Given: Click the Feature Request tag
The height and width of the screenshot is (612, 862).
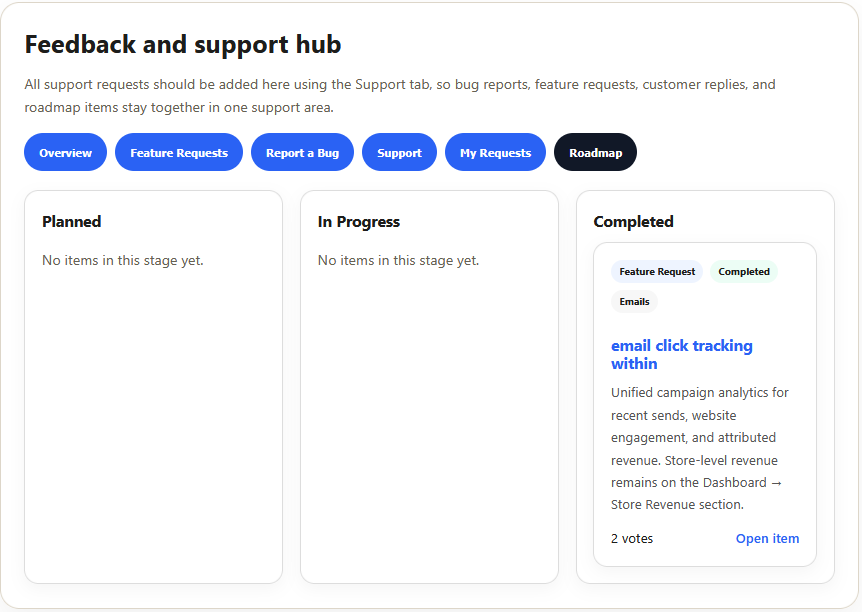Looking at the screenshot, I should [657, 272].
